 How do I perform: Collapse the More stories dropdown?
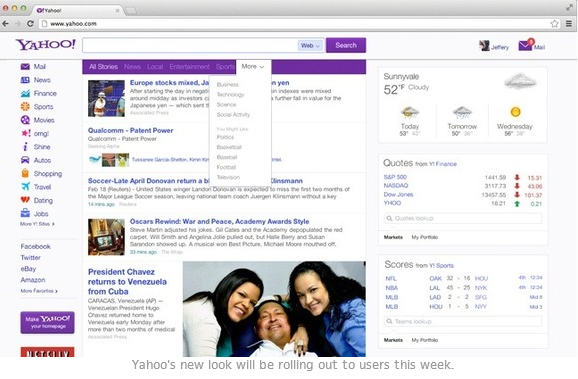(x=253, y=67)
